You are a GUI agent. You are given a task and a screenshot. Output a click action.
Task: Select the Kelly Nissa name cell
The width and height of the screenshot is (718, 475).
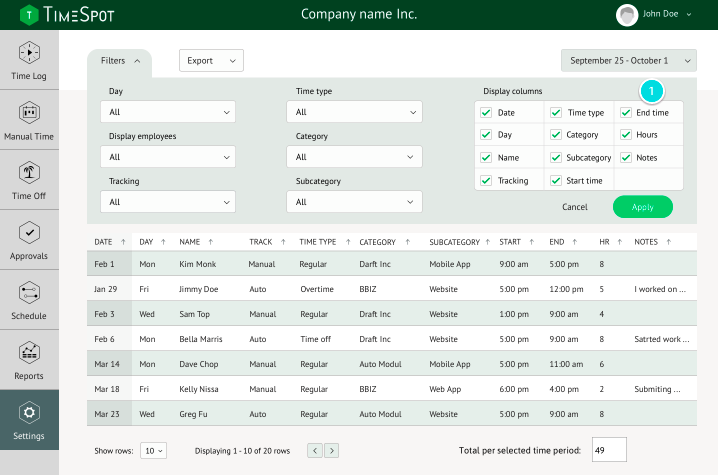[199, 389]
